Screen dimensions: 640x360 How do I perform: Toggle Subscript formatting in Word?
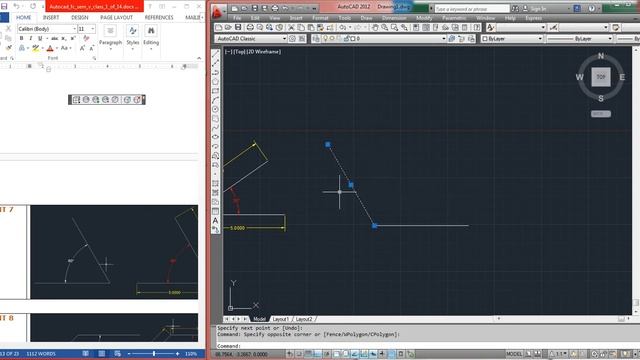[x=64, y=38]
